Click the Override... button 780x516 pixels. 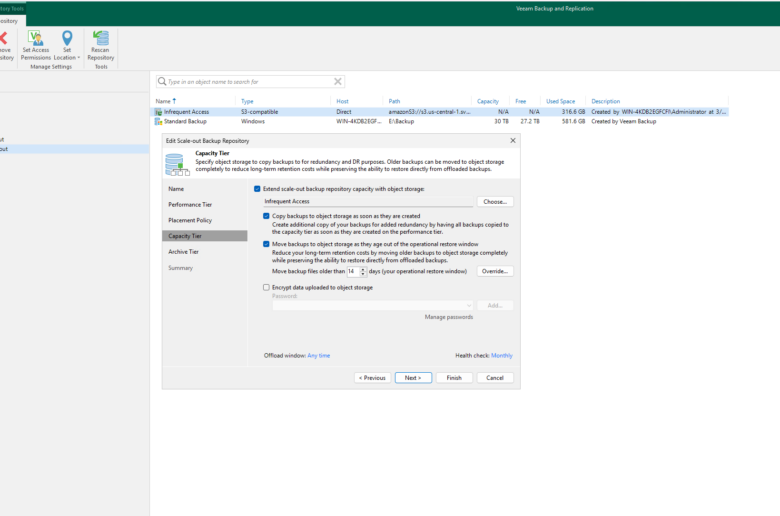point(495,271)
